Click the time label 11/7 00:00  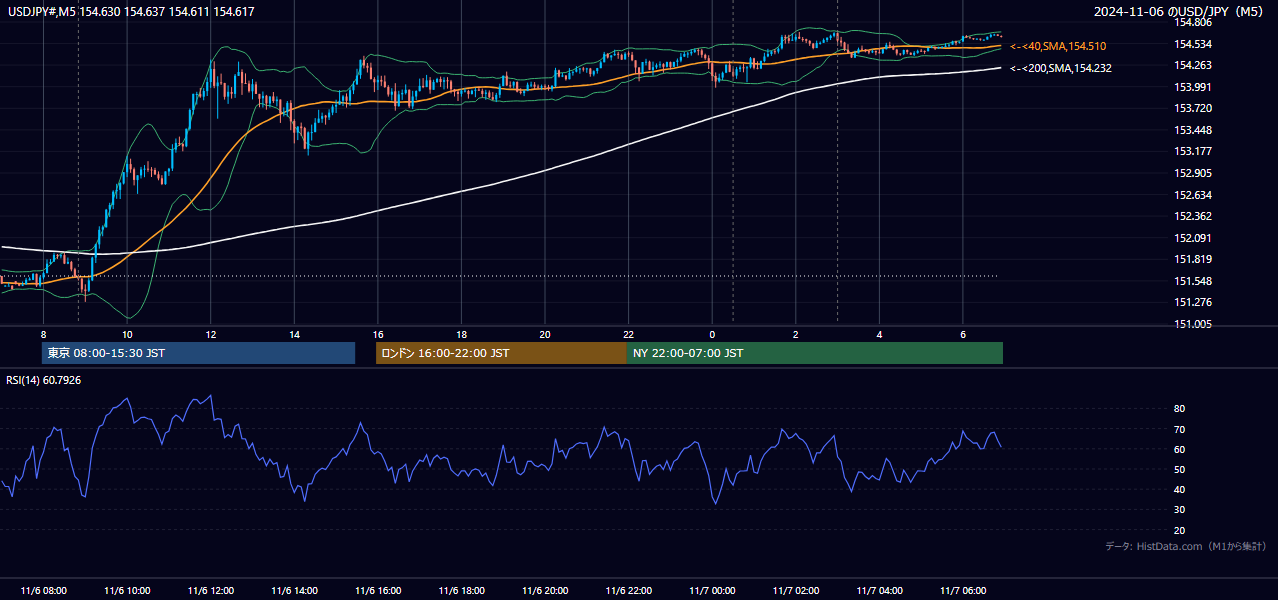pyautogui.click(x=711, y=591)
